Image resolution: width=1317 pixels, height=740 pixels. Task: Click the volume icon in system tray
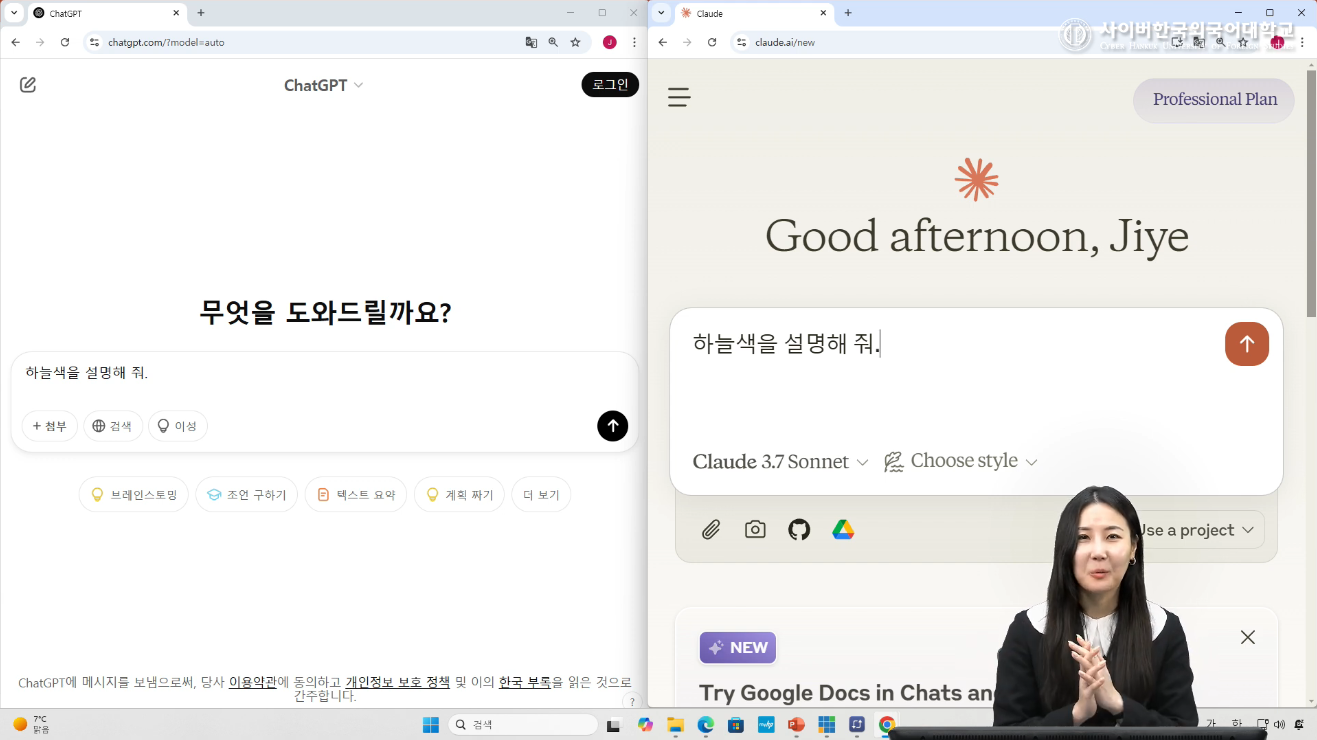[x=1279, y=724]
